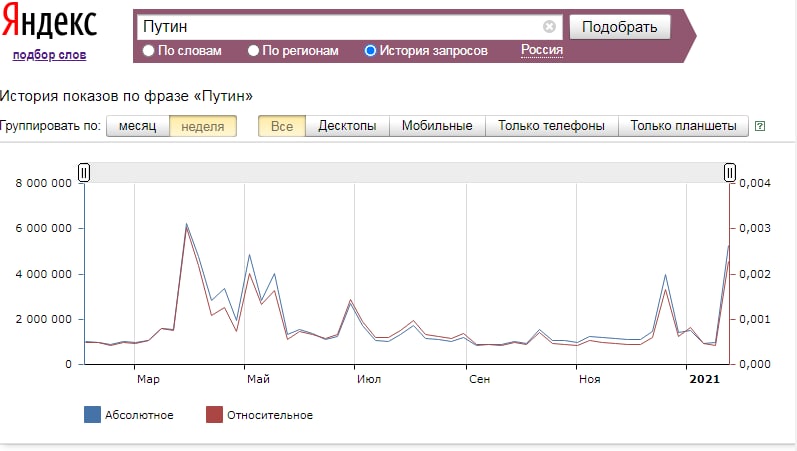Clear the search field with the X icon

pyautogui.click(x=549, y=26)
